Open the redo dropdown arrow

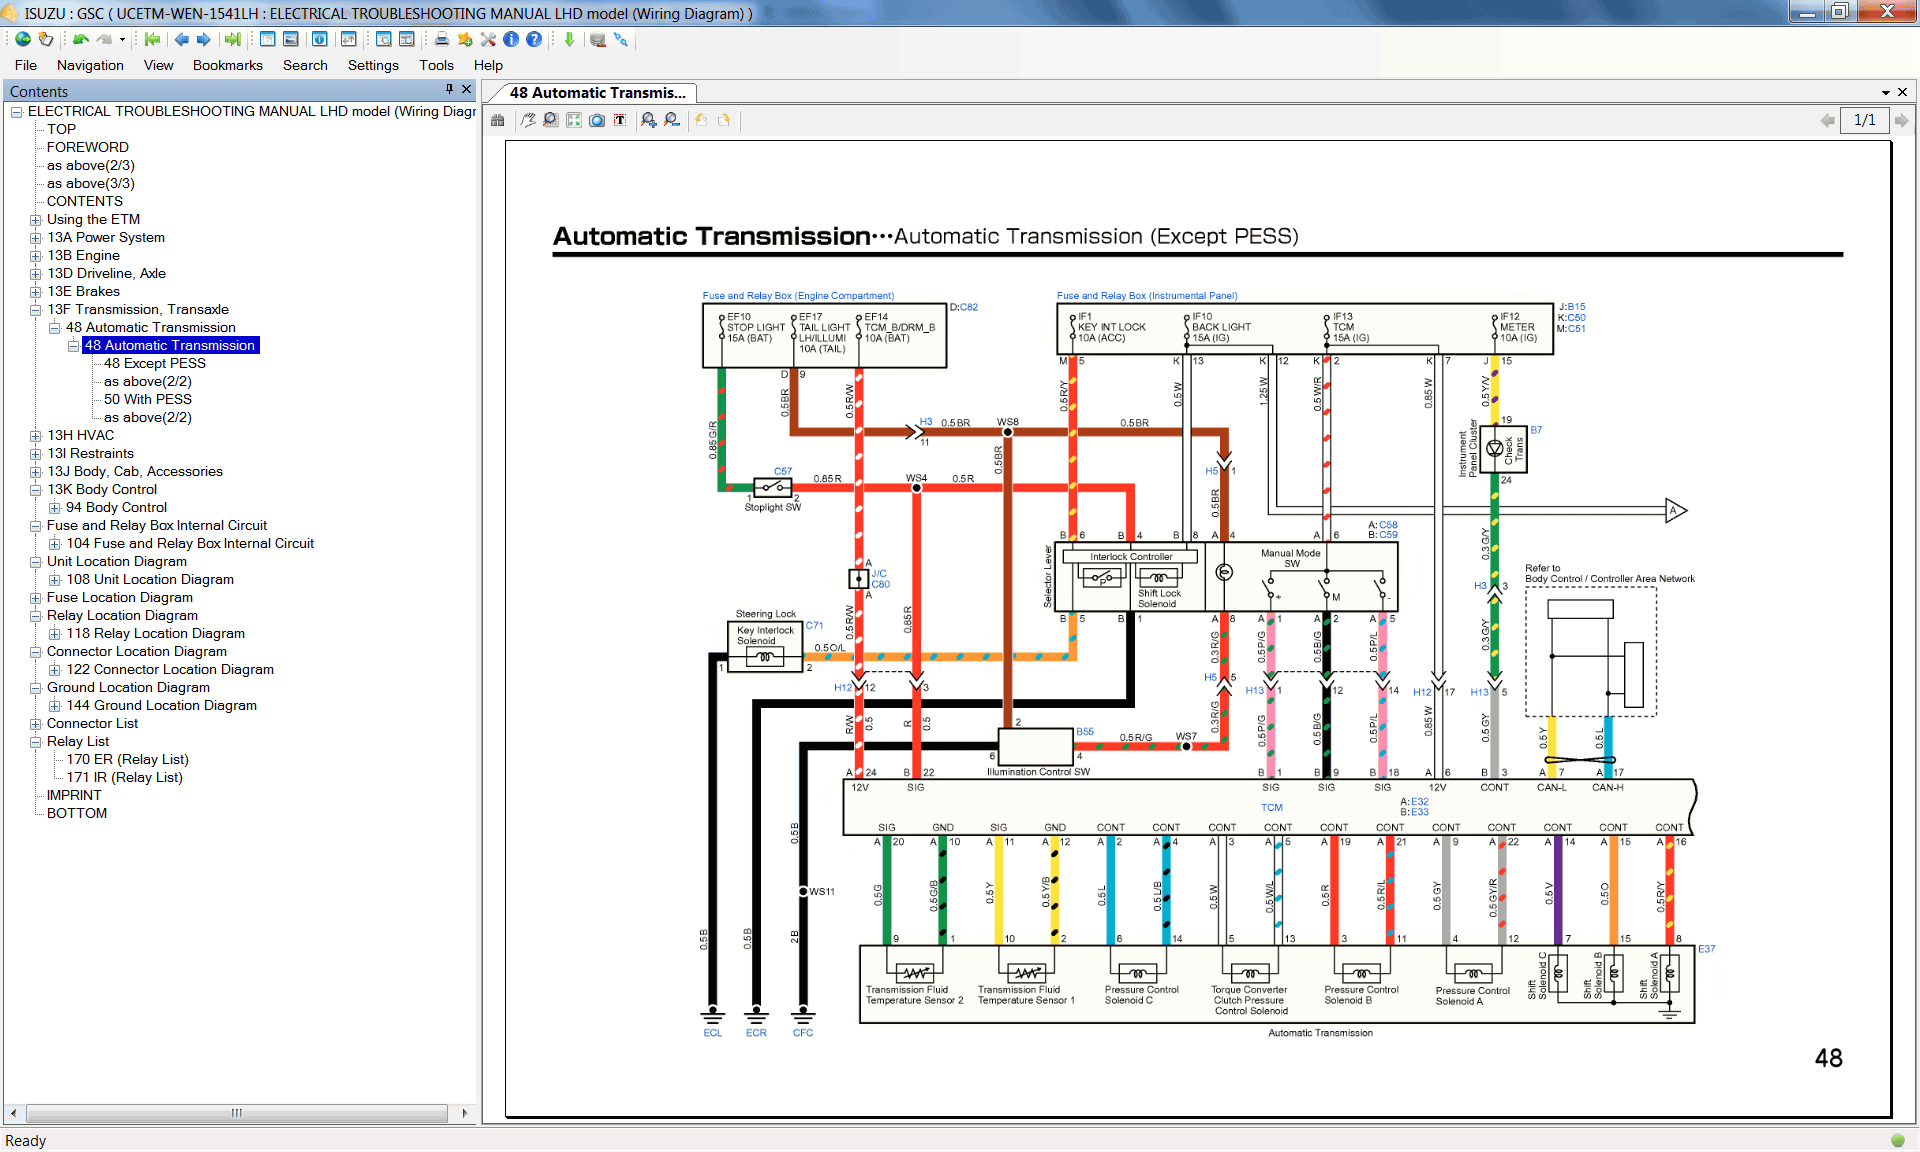pyautogui.click(x=122, y=40)
